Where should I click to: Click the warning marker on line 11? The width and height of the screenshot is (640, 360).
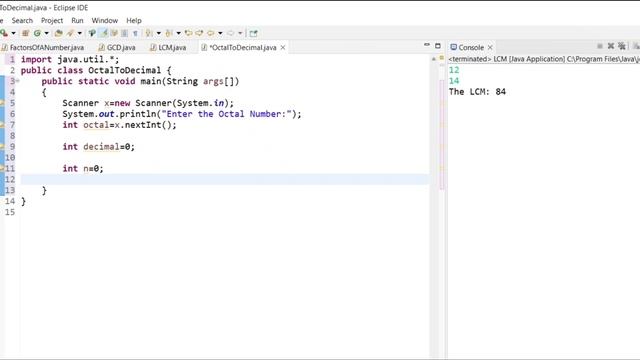(x=2, y=168)
